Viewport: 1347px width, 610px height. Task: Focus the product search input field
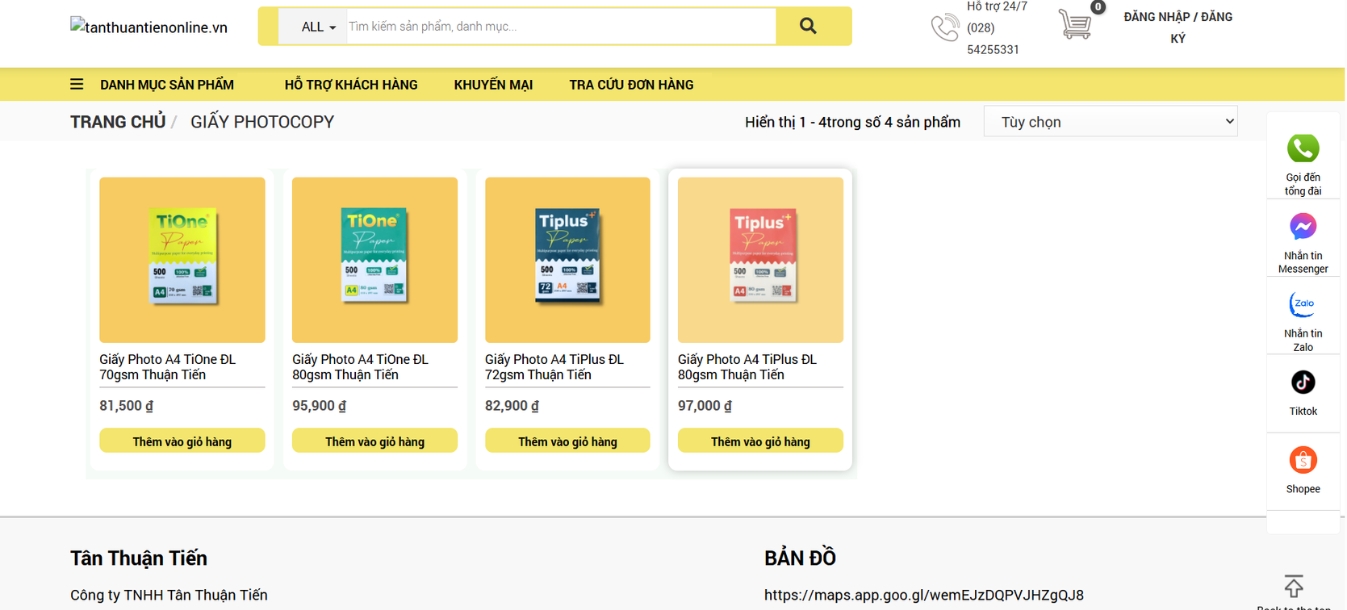pyautogui.click(x=561, y=27)
